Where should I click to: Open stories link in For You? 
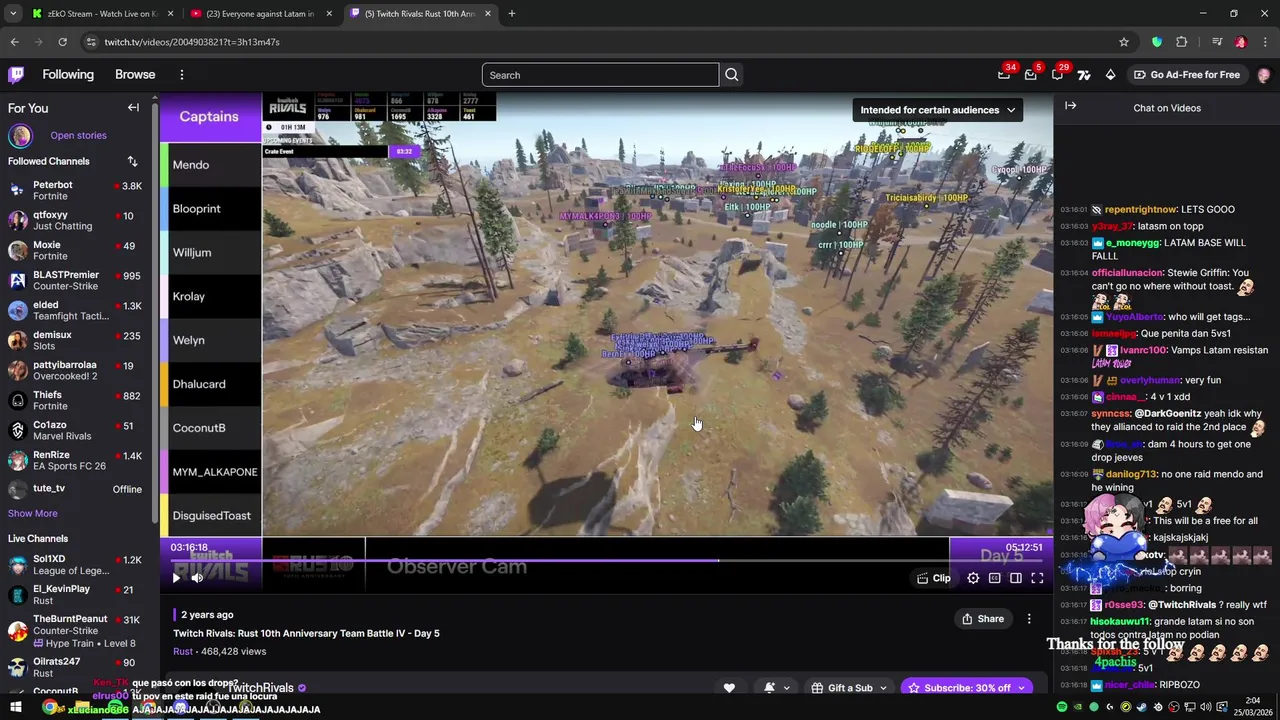[78, 136]
